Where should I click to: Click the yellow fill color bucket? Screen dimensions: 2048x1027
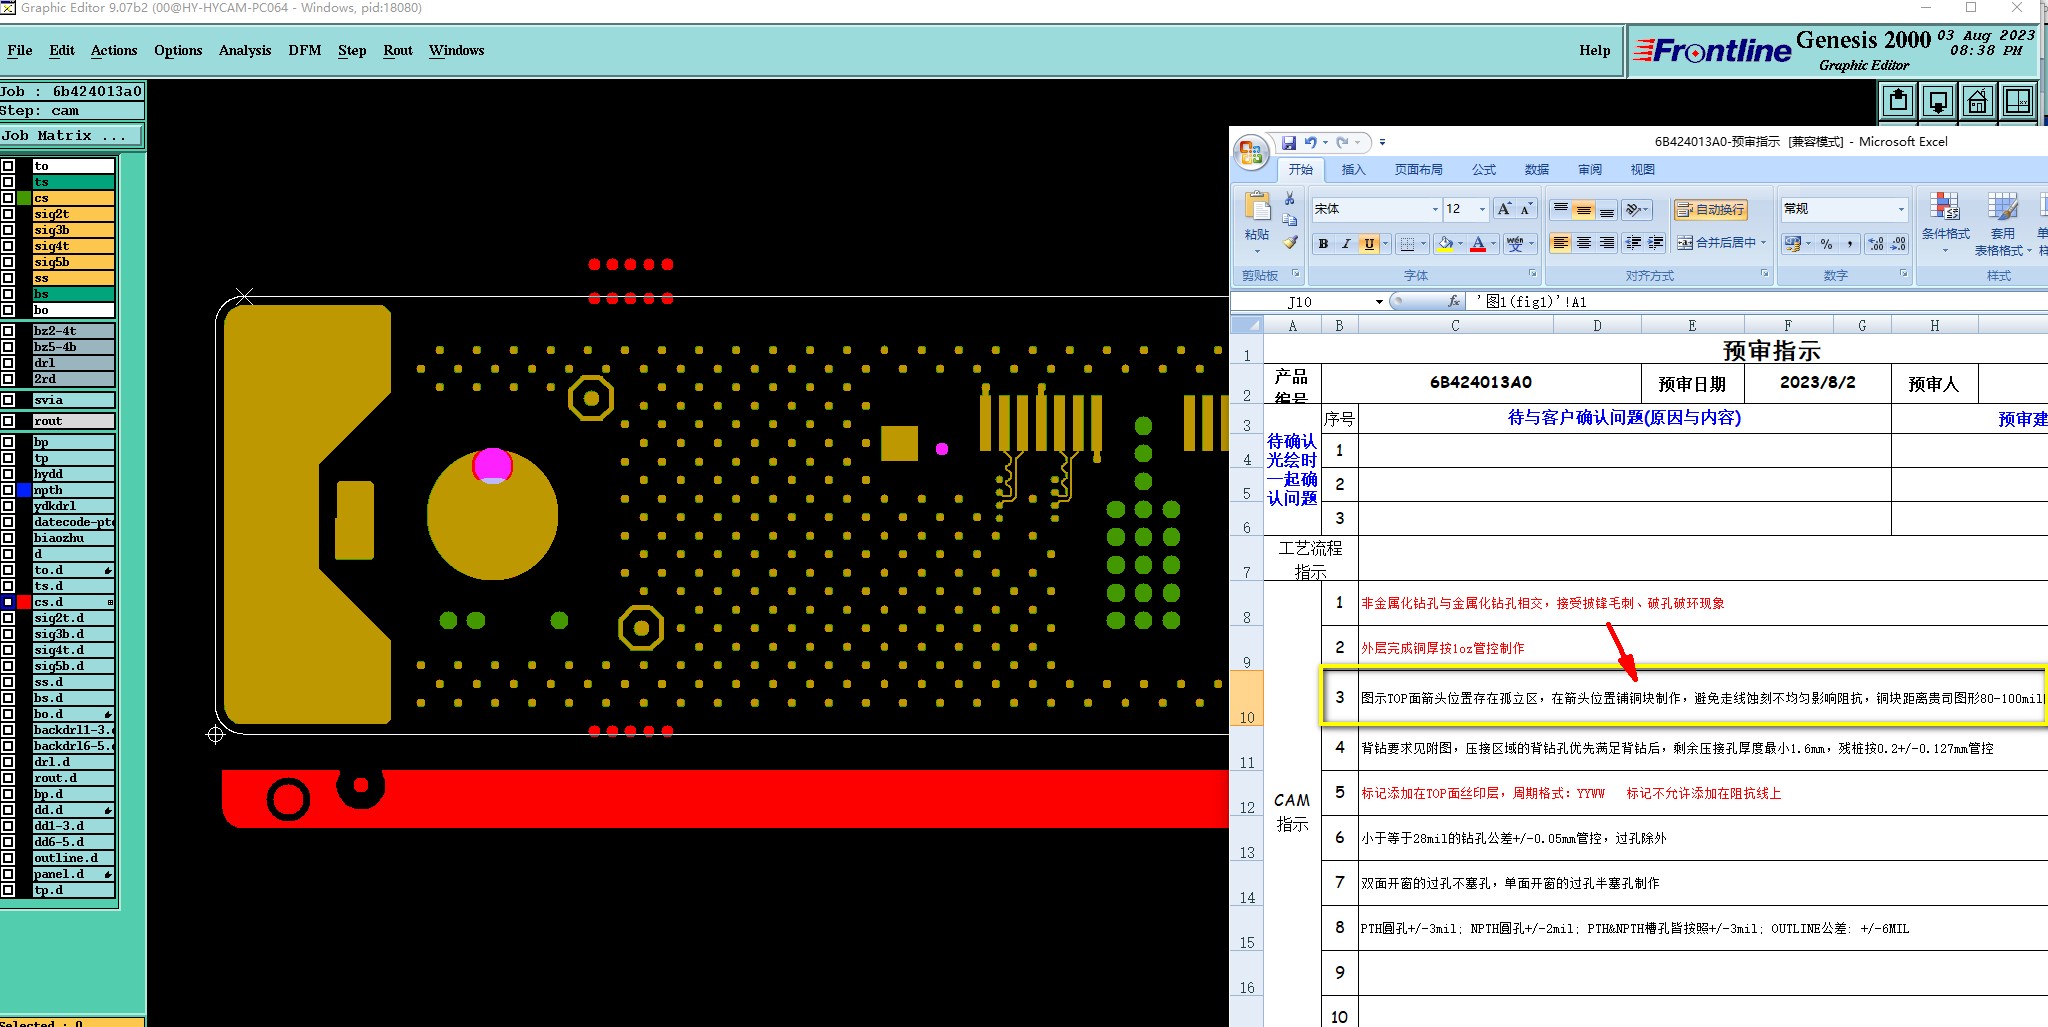point(1445,243)
